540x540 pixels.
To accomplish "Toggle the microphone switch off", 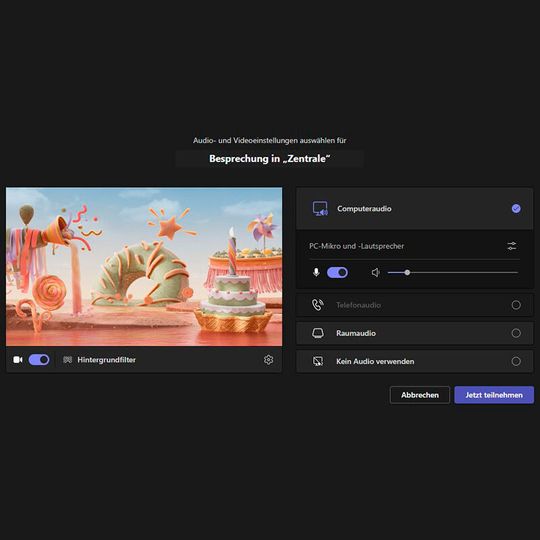I will coord(337,272).
